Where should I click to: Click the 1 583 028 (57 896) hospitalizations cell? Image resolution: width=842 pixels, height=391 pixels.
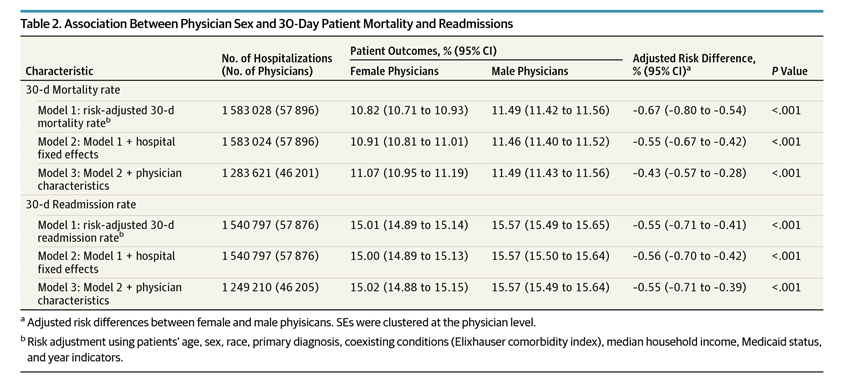coord(270,111)
